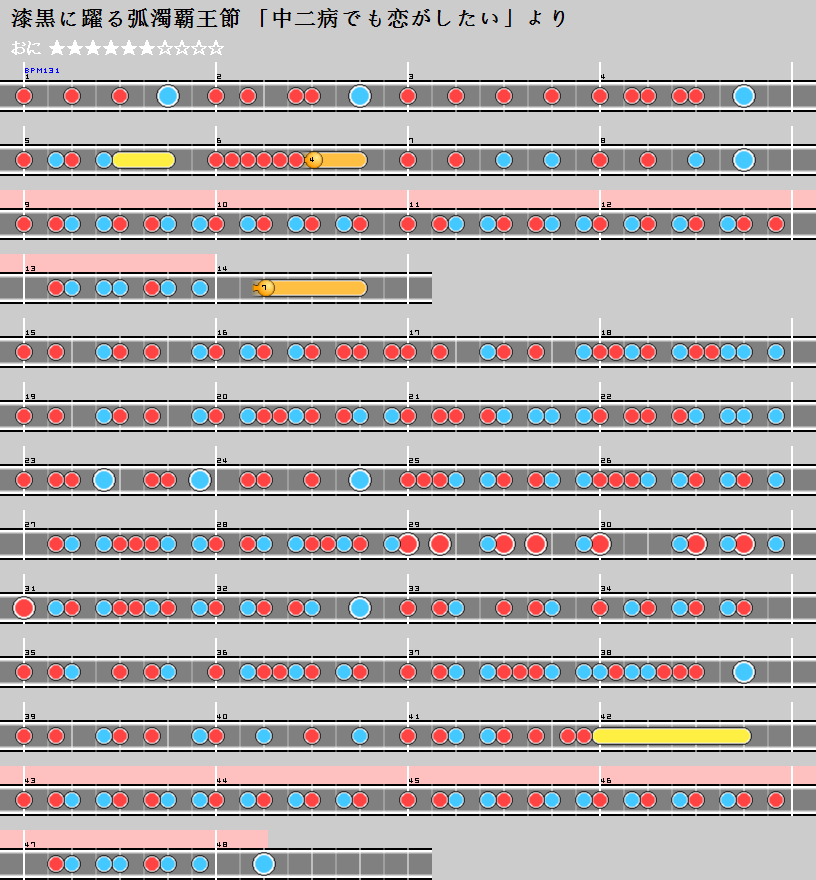Click the large blue note ending measure 8
The height and width of the screenshot is (880, 816).
(744, 160)
